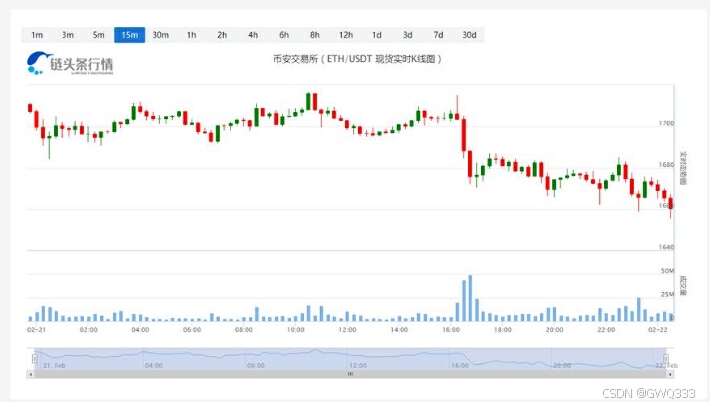This screenshot has width=710, height=406.
Task: Click the 1700 price axis label
Action: point(666,123)
